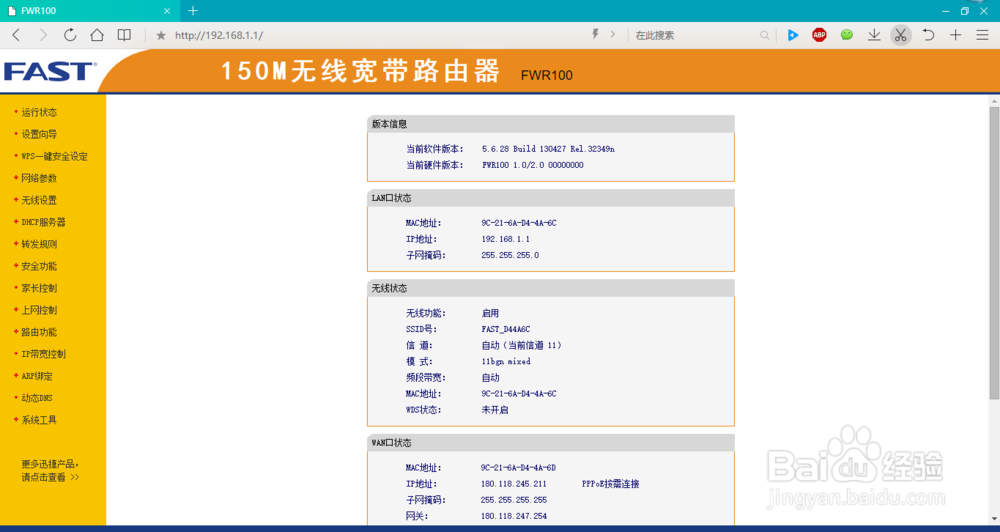Expand 路由功能 sidebar menu
1000x532 pixels.
click(x=39, y=332)
